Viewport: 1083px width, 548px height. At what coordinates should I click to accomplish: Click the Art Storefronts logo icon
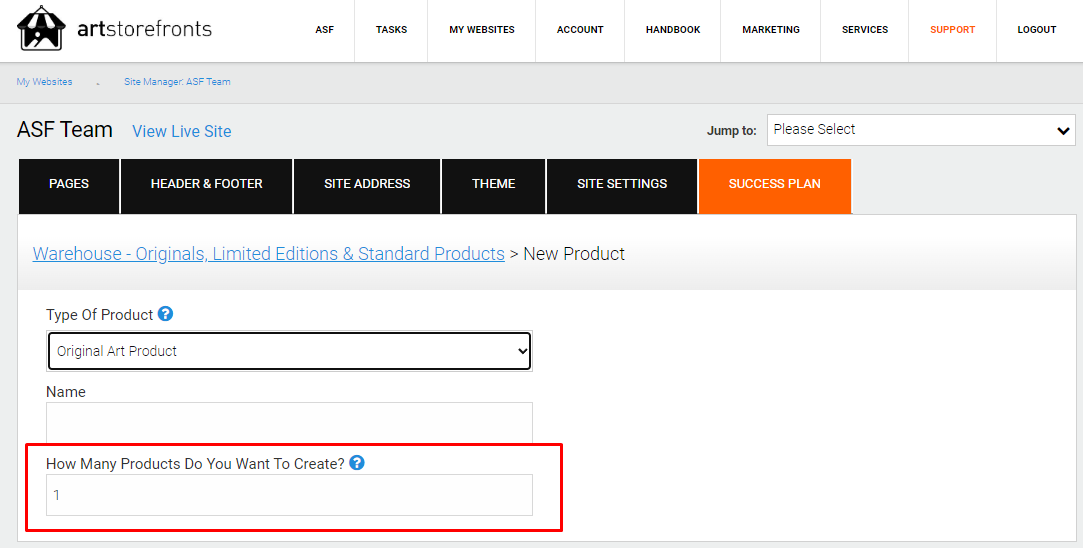[42, 29]
